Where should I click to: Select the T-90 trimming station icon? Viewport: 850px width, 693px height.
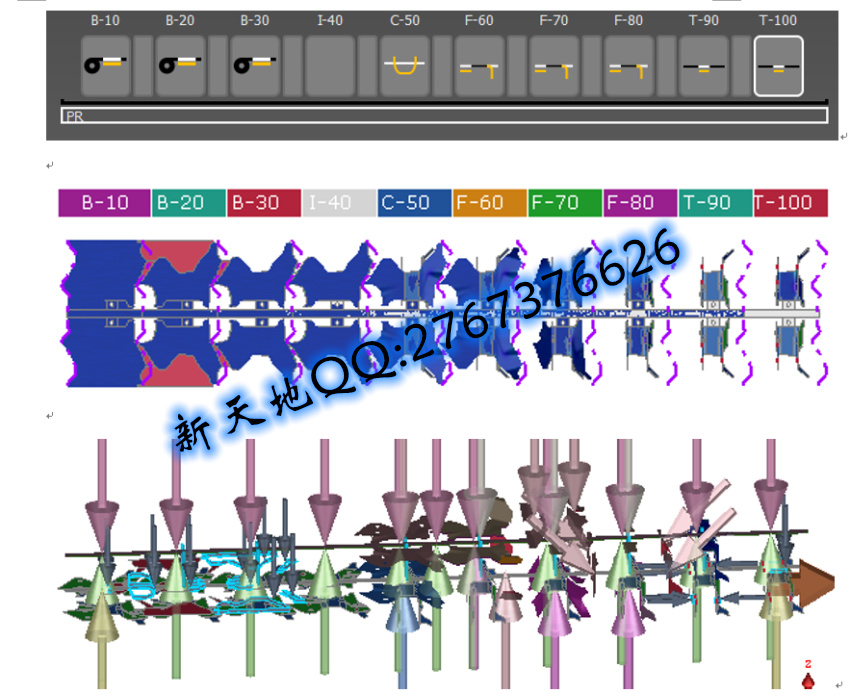pos(704,66)
